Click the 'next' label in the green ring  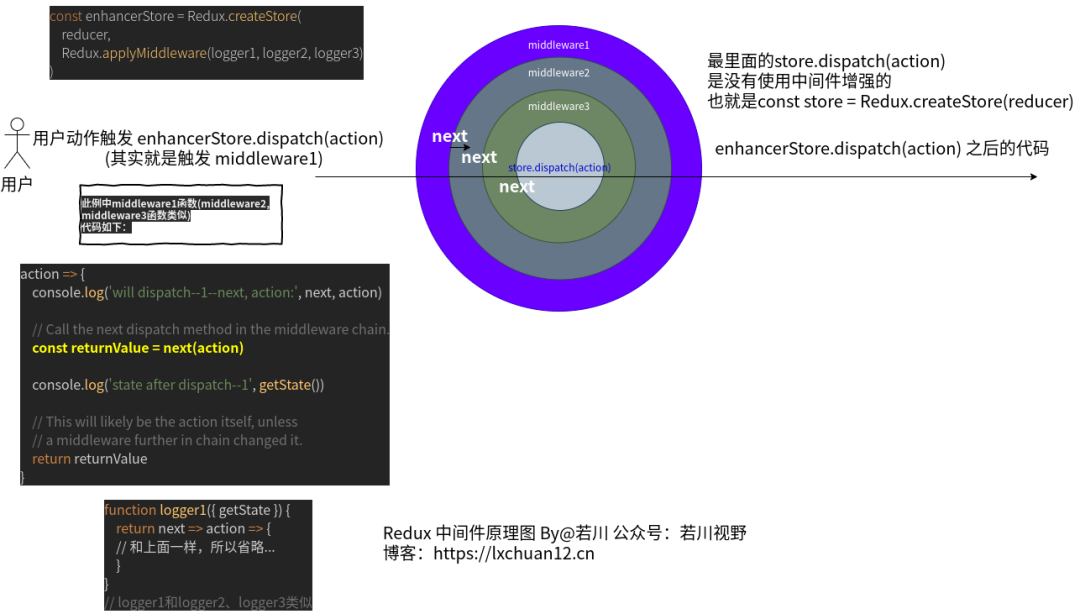[517, 187]
